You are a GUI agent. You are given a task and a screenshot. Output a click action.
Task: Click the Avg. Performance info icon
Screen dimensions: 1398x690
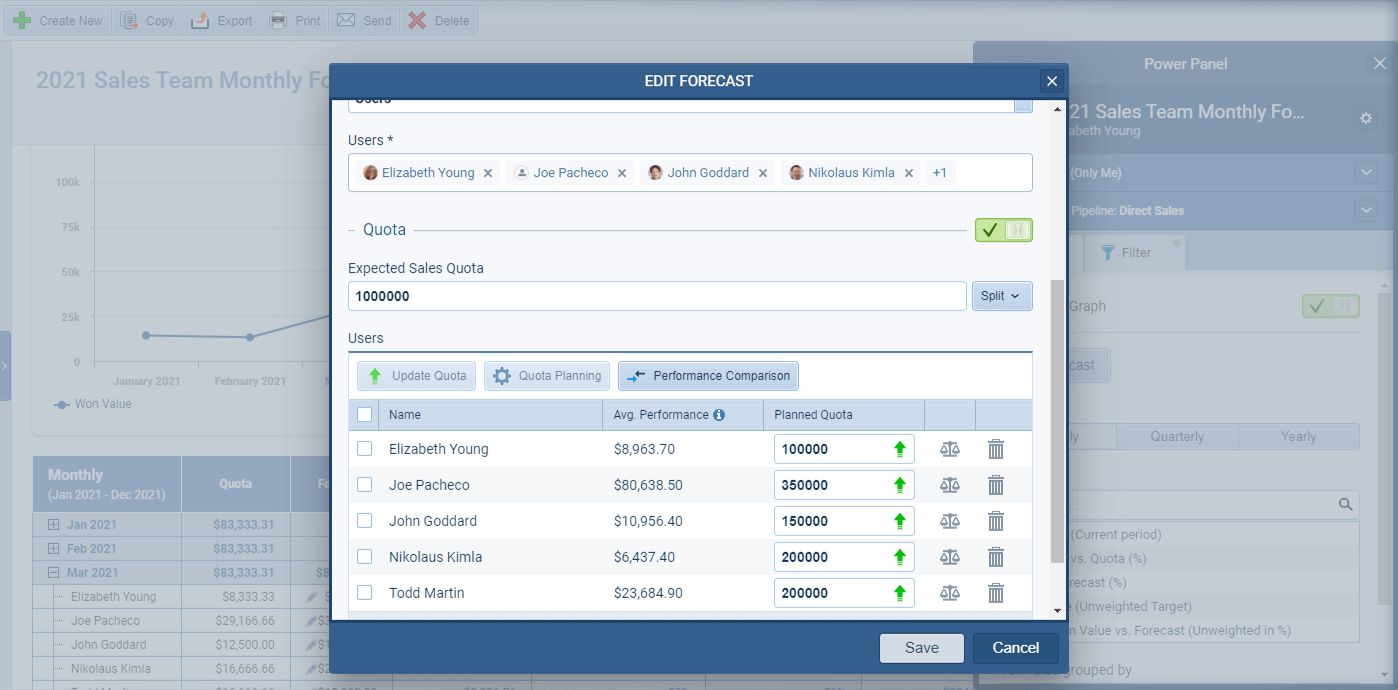719,415
